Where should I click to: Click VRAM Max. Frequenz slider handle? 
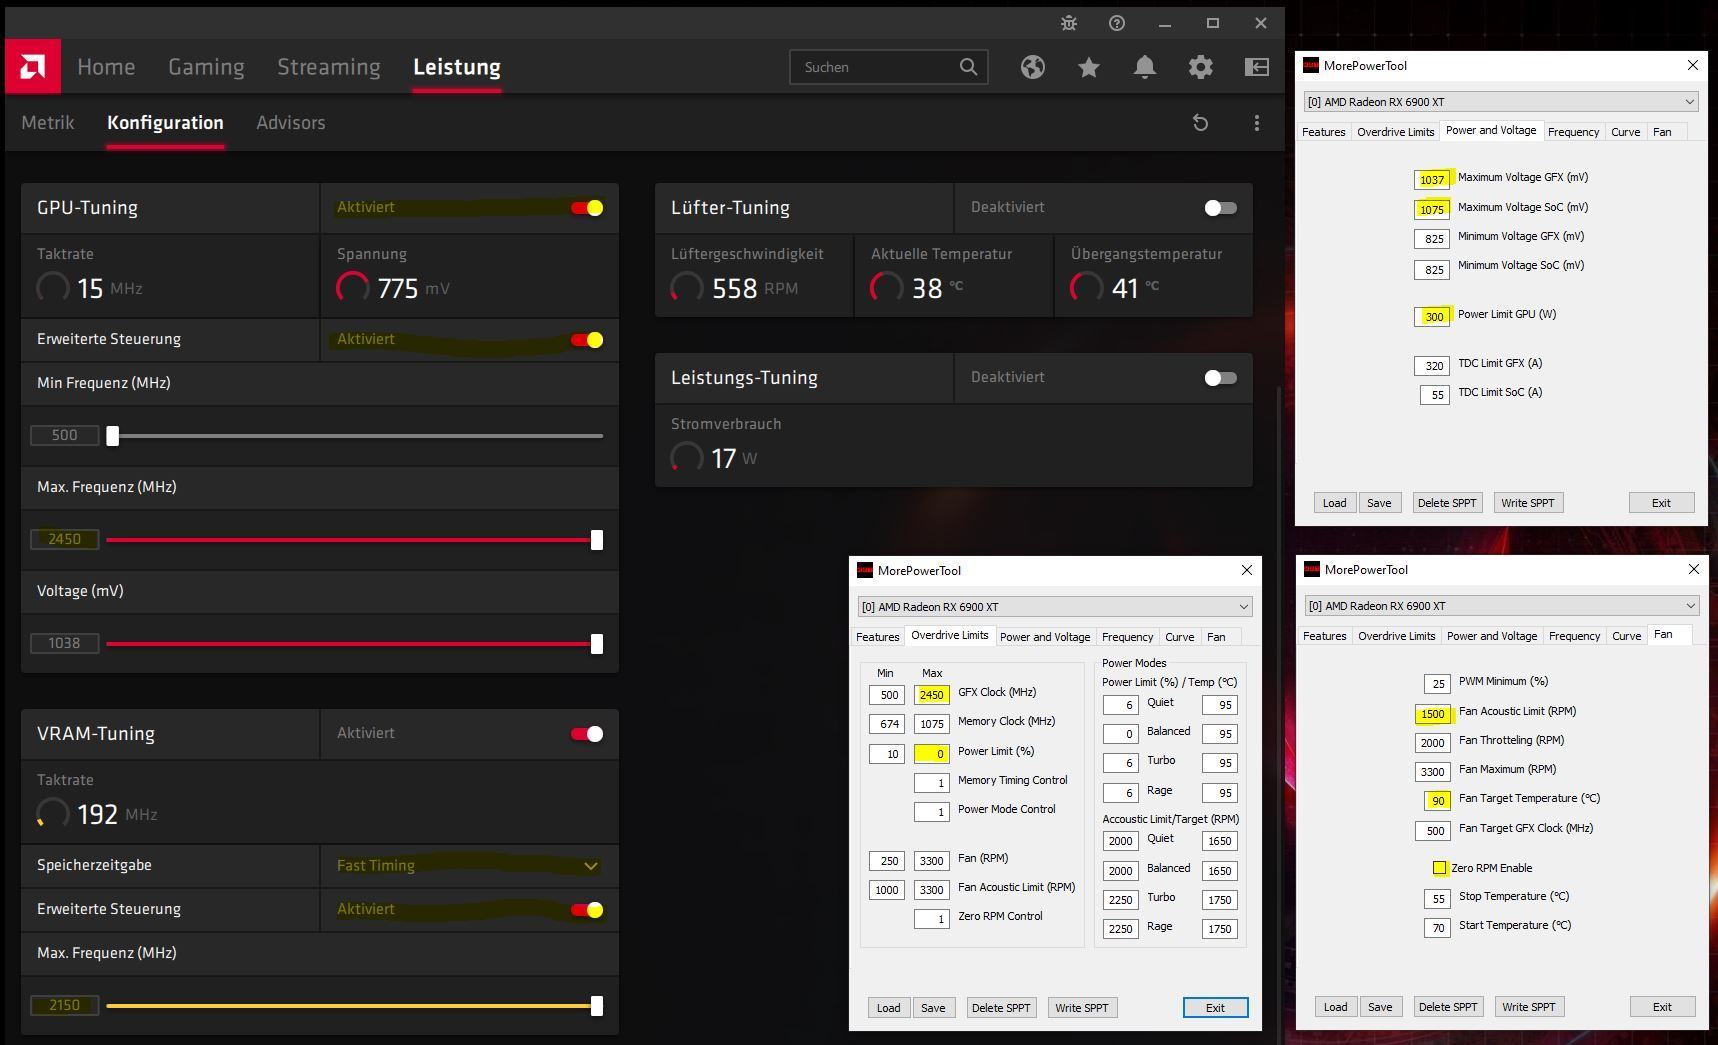click(597, 1006)
